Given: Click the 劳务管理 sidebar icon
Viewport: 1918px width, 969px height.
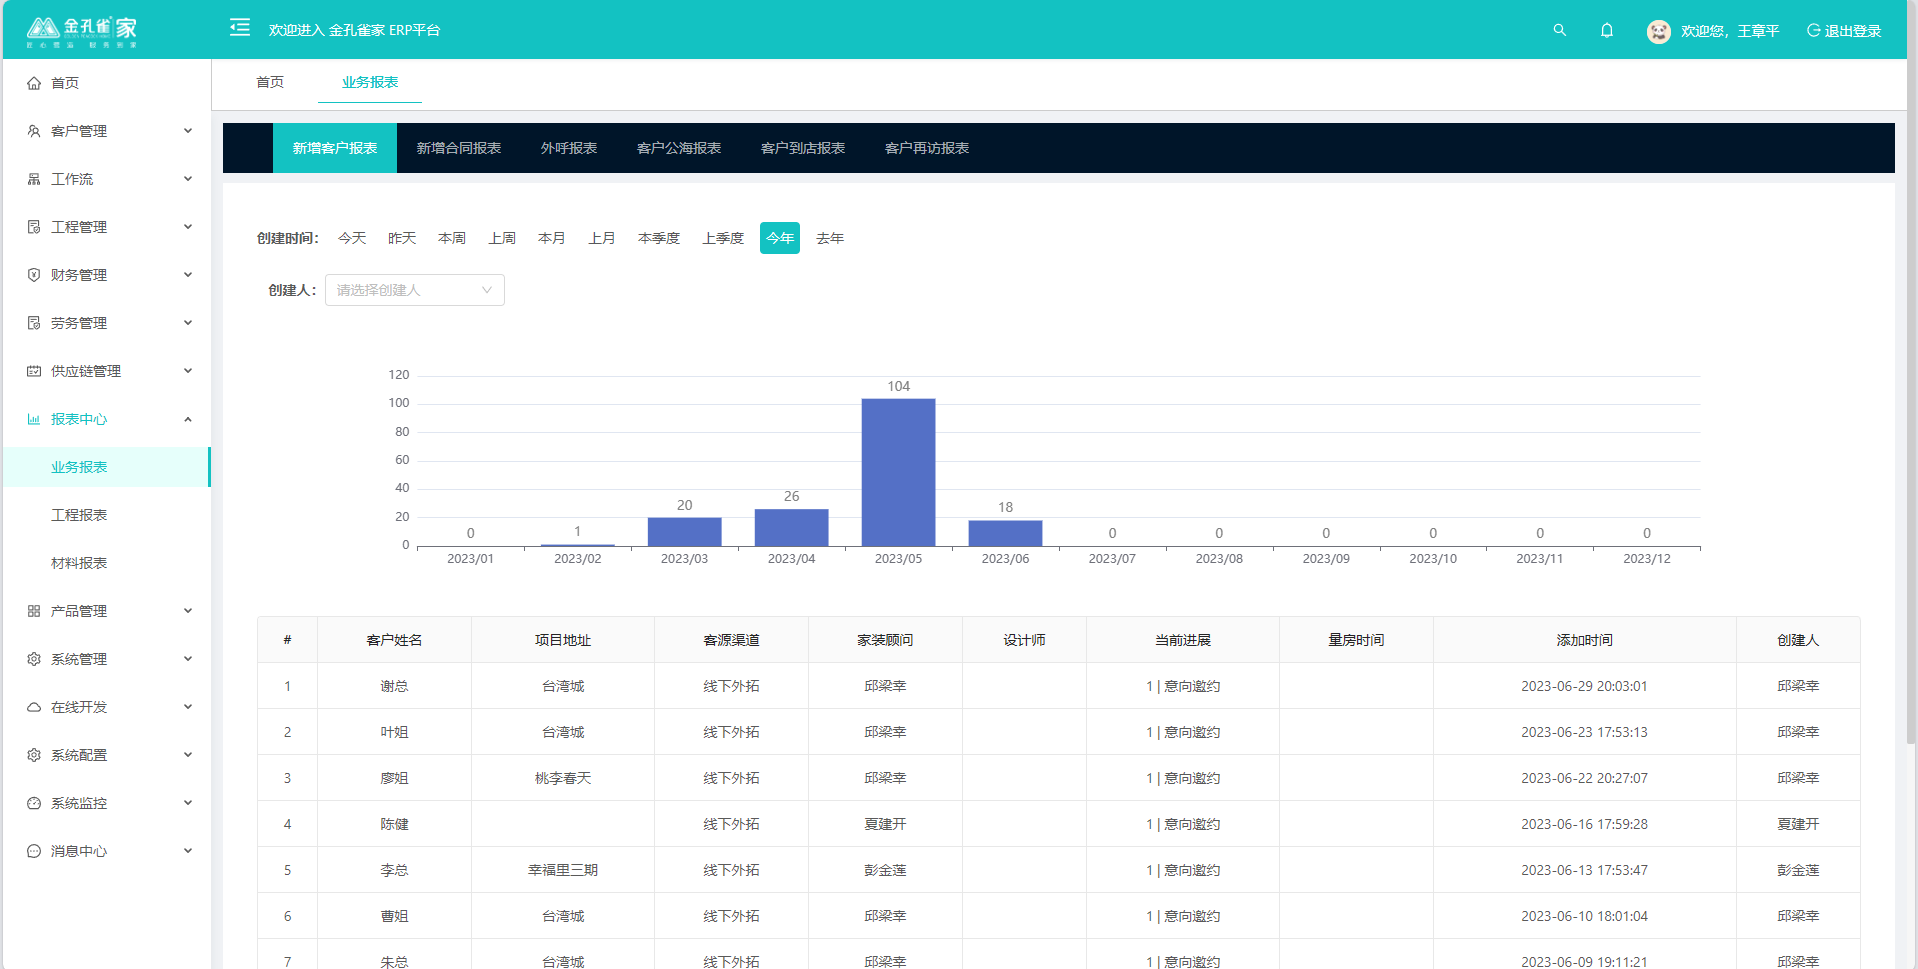Looking at the screenshot, I should (34, 323).
